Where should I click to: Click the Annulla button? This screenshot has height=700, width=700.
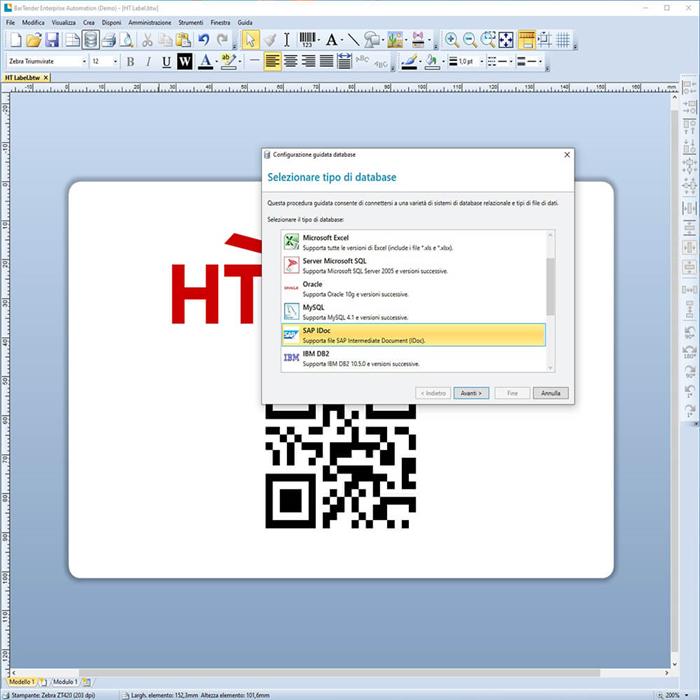click(550, 393)
